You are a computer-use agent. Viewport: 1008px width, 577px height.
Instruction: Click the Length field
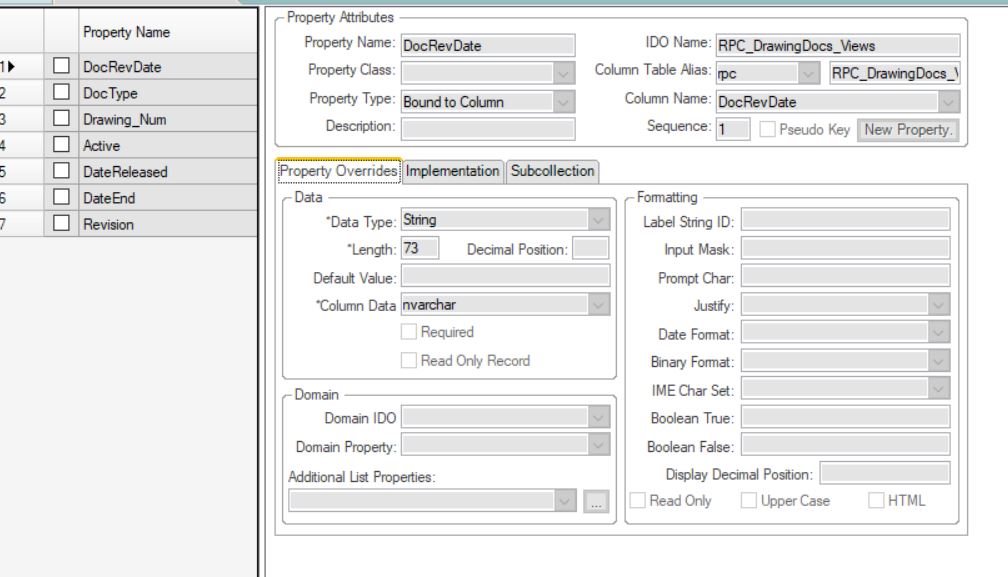[x=420, y=248]
